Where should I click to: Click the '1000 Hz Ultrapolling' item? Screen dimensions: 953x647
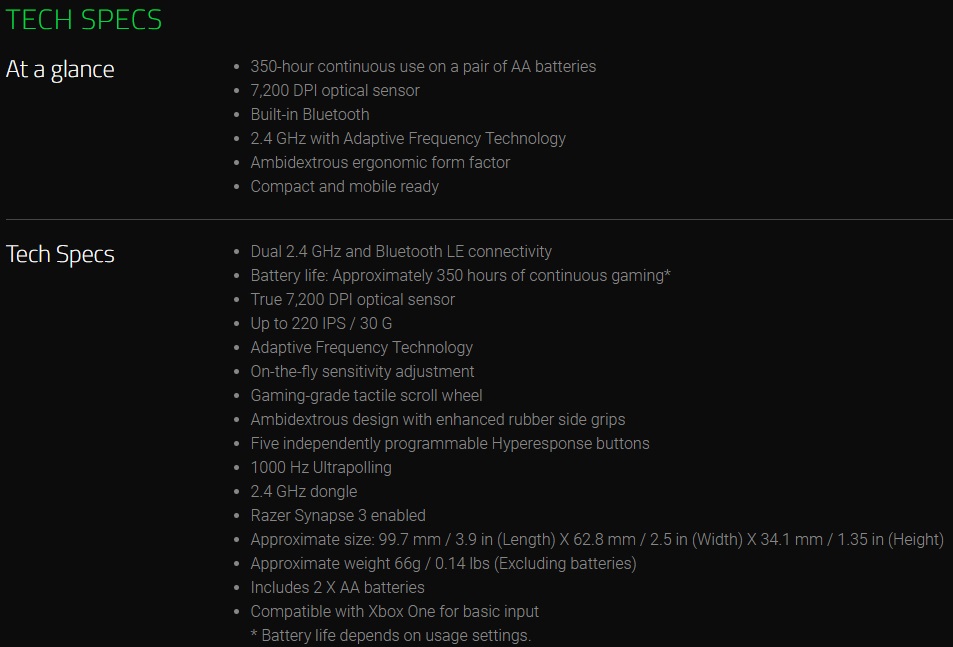coord(321,467)
